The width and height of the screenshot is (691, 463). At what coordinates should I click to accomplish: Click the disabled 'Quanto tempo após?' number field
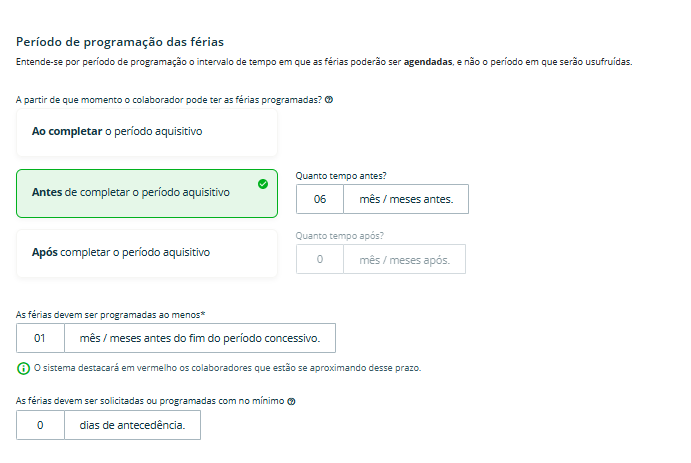[320, 259]
